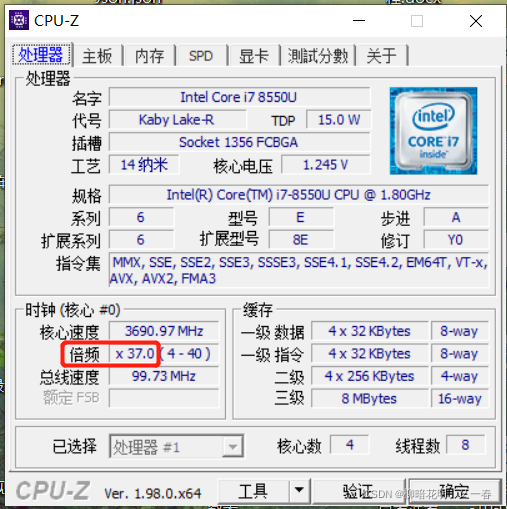Open the SPD tab

click(201, 55)
